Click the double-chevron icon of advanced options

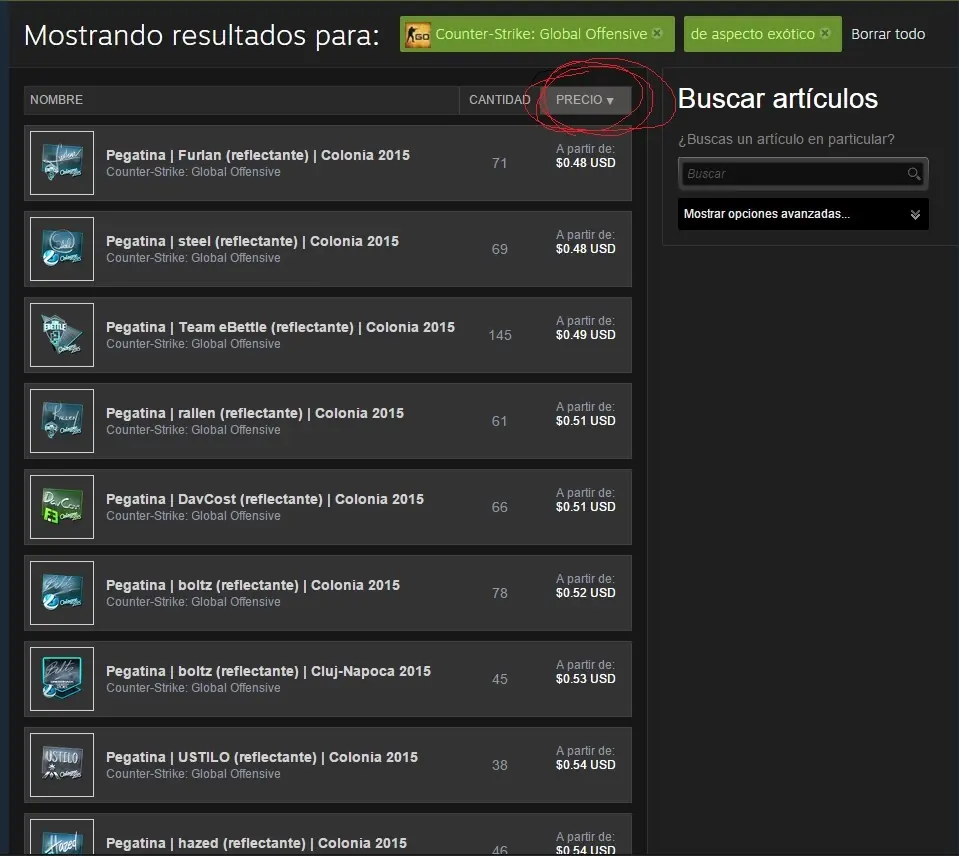pyautogui.click(x=915, y=215)
